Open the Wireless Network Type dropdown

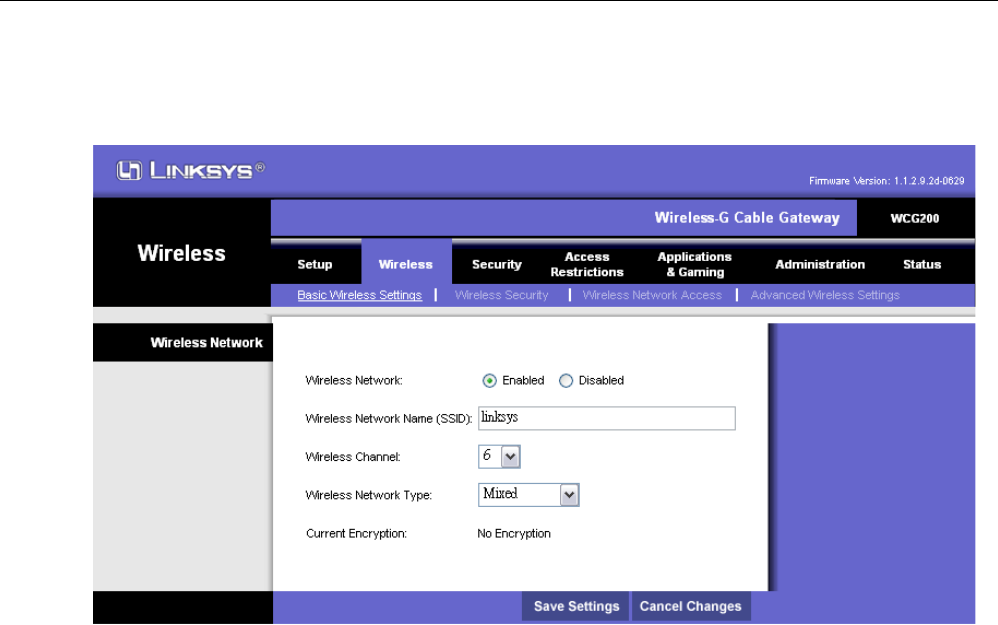coord(528,495)
